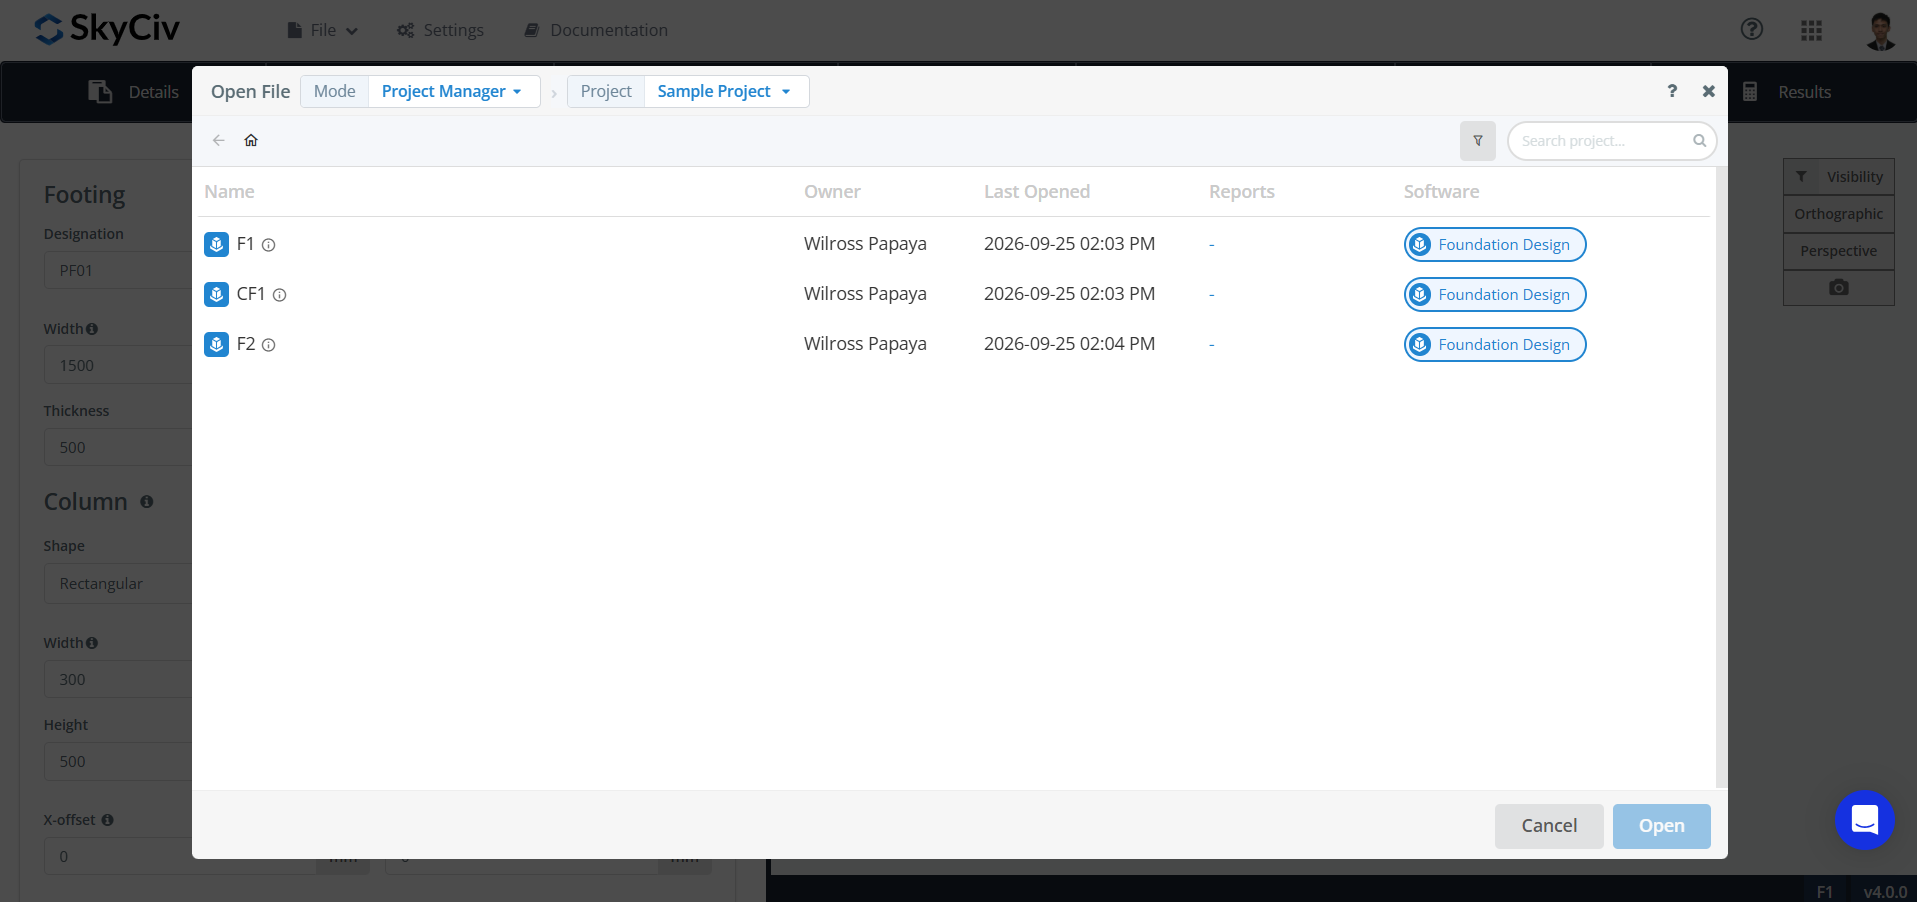
Task: Expand the Project Manager mode dropdown
Action: point(454,91)
